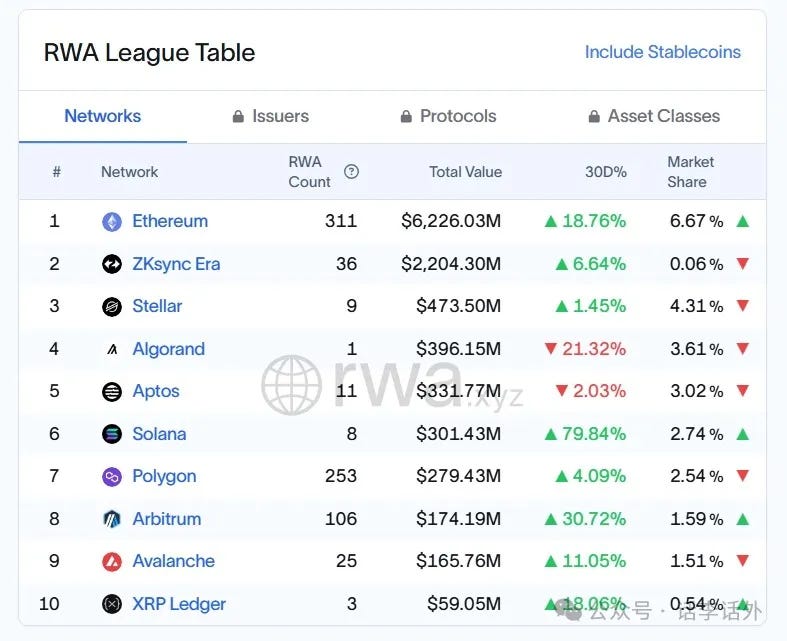787x641 pixels.
Task: Click the 79.84% 30-day change value
Action: (594, 434)
